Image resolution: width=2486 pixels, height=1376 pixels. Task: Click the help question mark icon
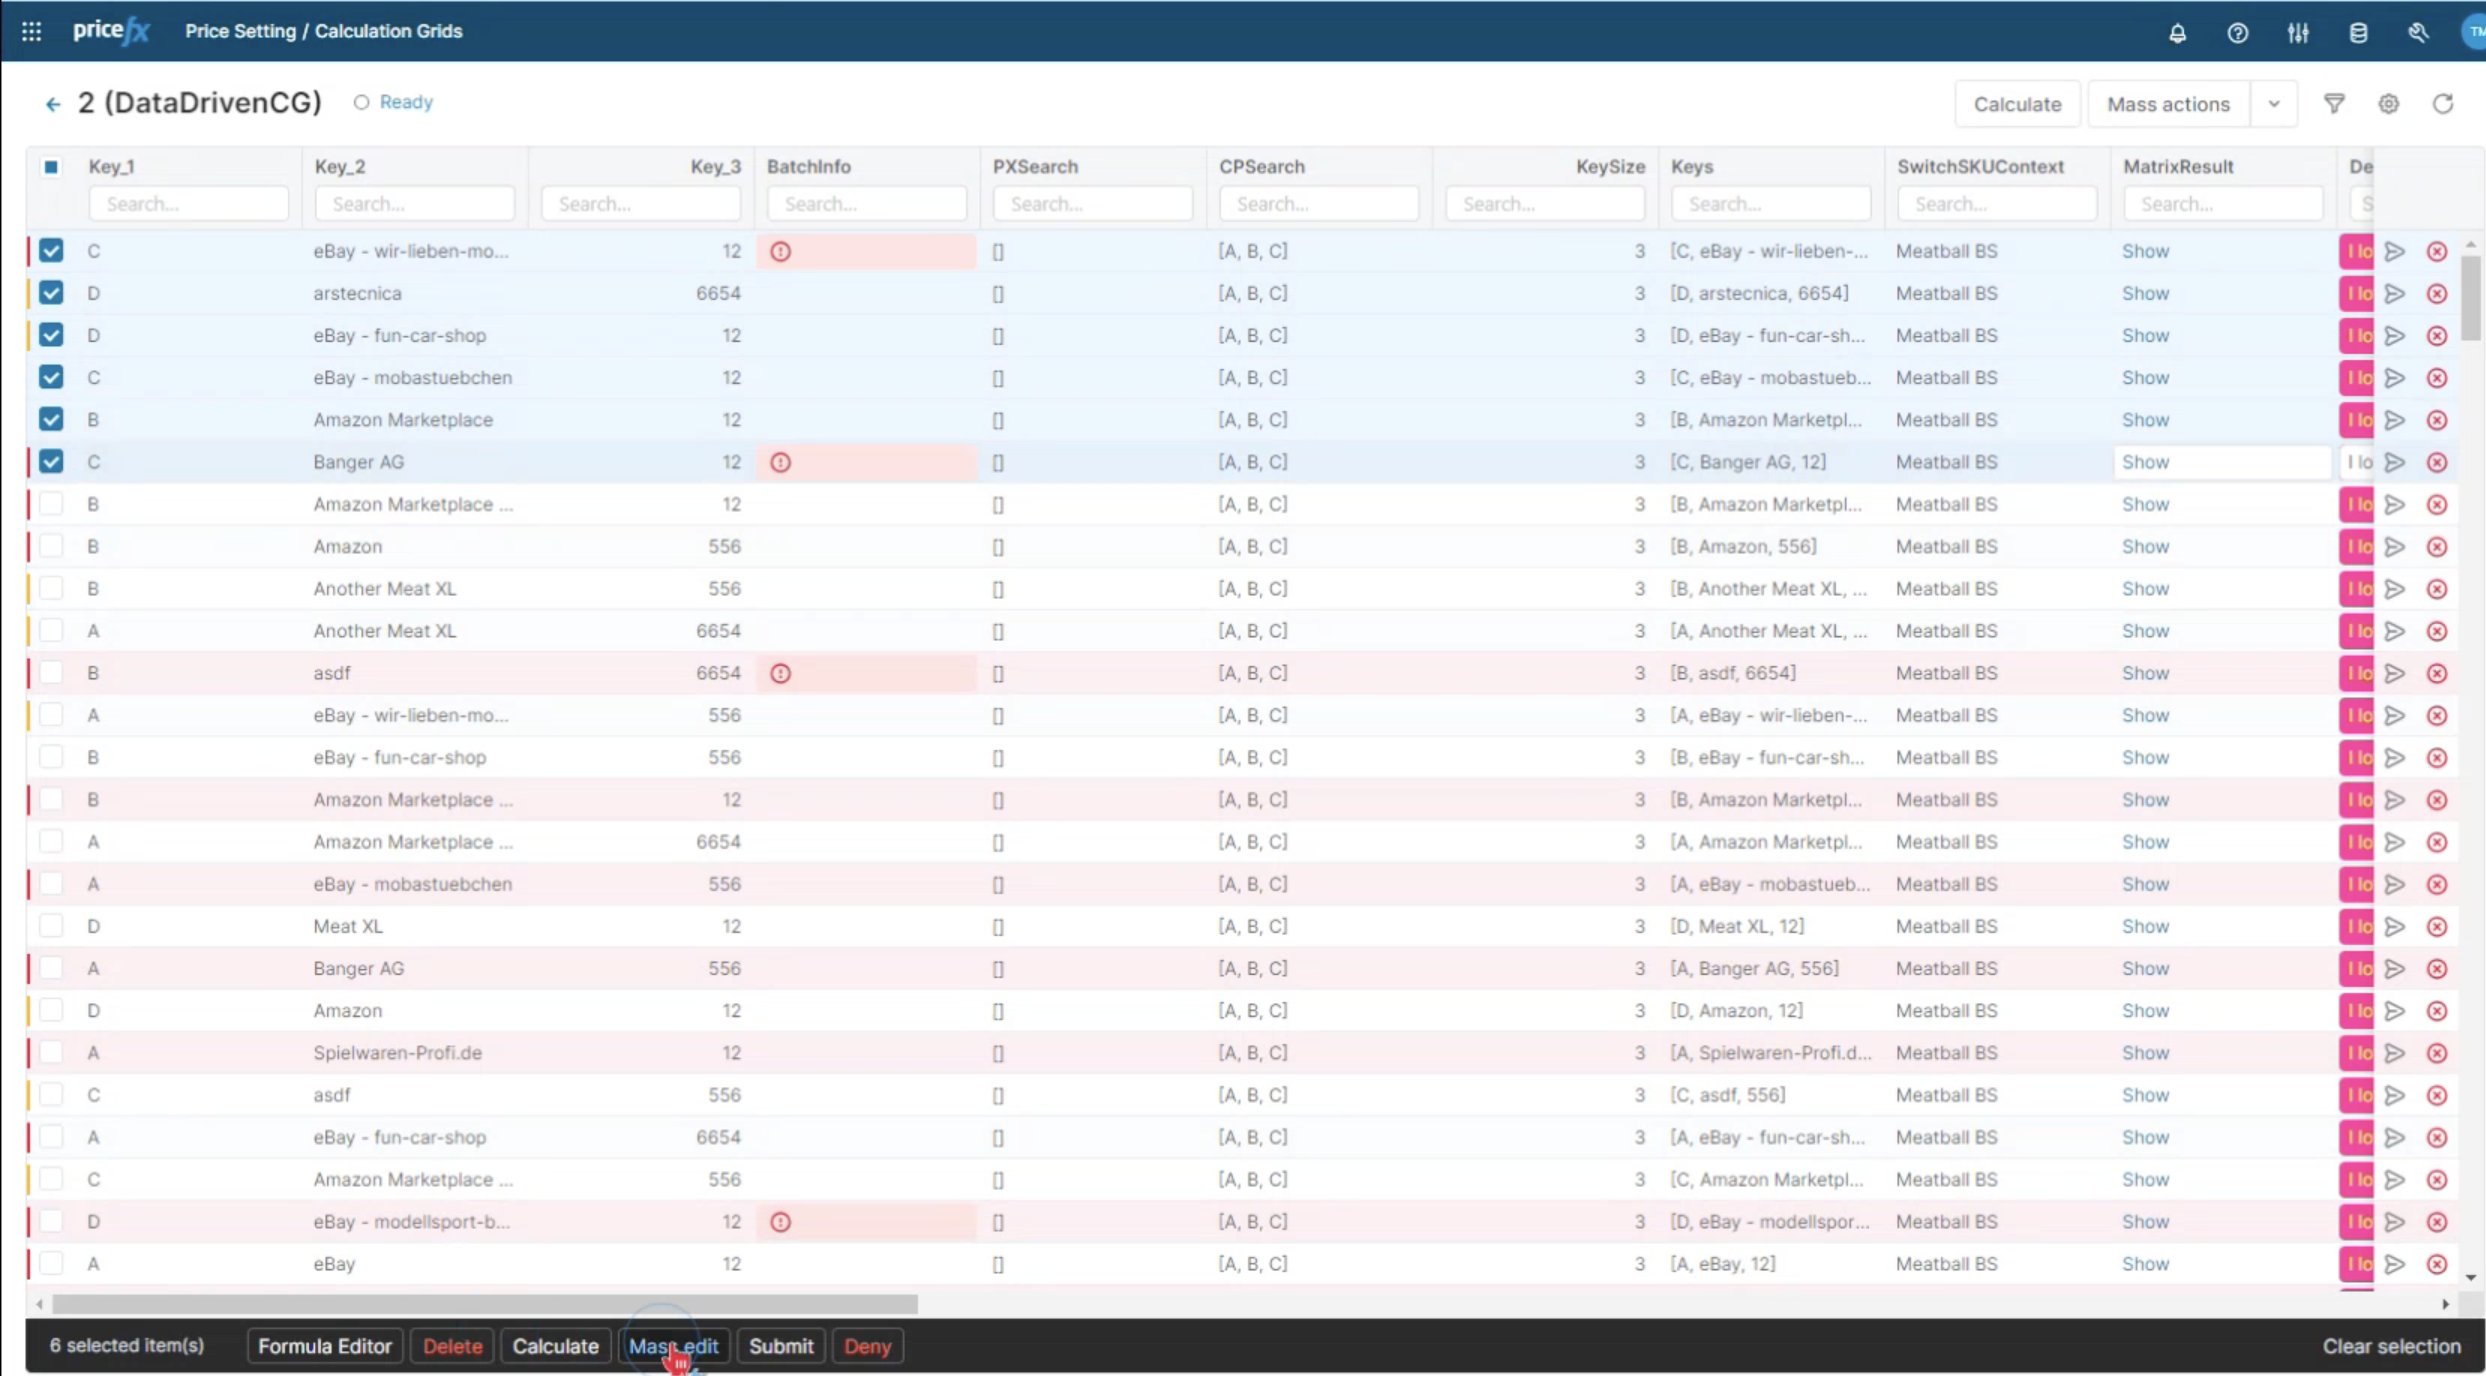point(2238,33)
